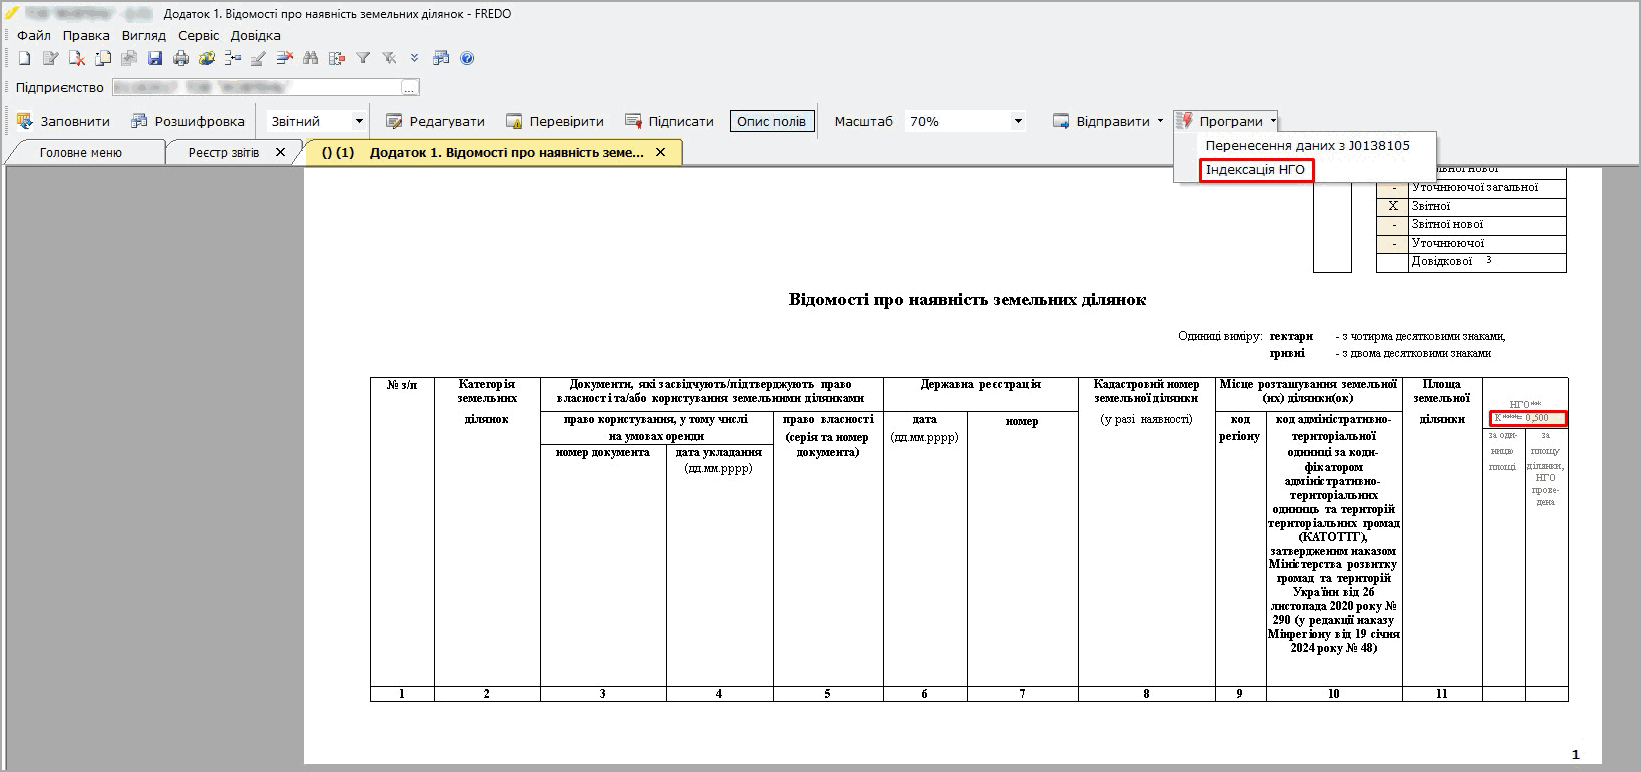
Task: Toggle the 'Звітної' mark cell with X
Action: pos(1392,206)
